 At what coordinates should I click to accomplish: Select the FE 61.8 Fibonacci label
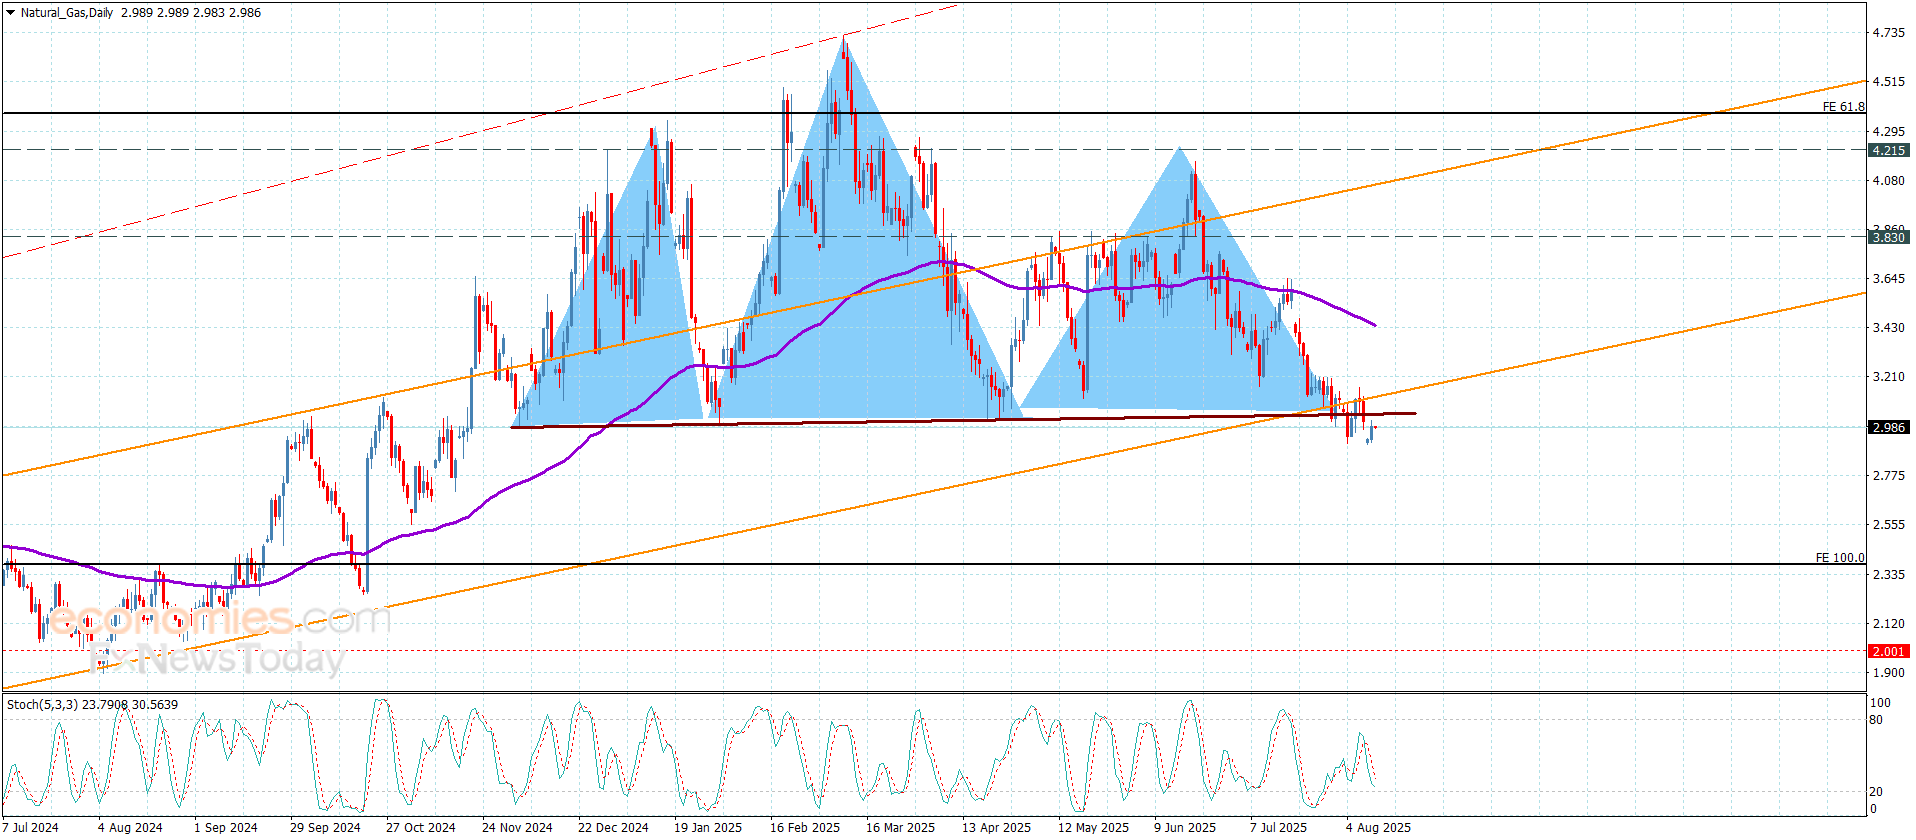click(x=1842, y=106)
